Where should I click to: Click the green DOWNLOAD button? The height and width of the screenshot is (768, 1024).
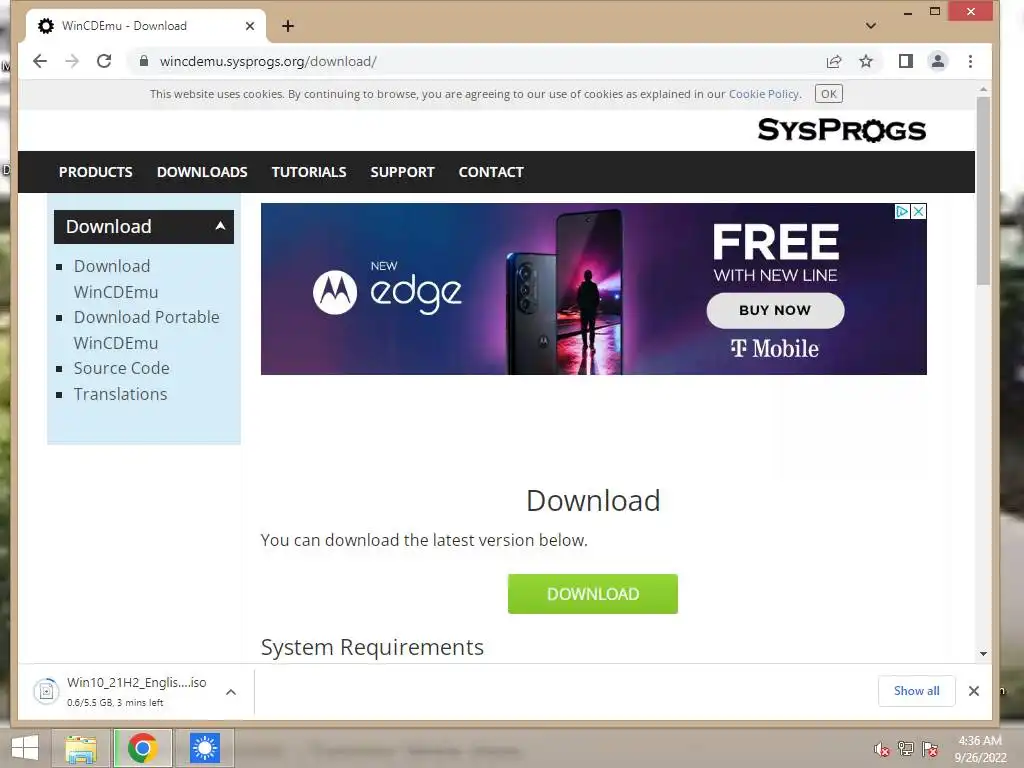593,594
